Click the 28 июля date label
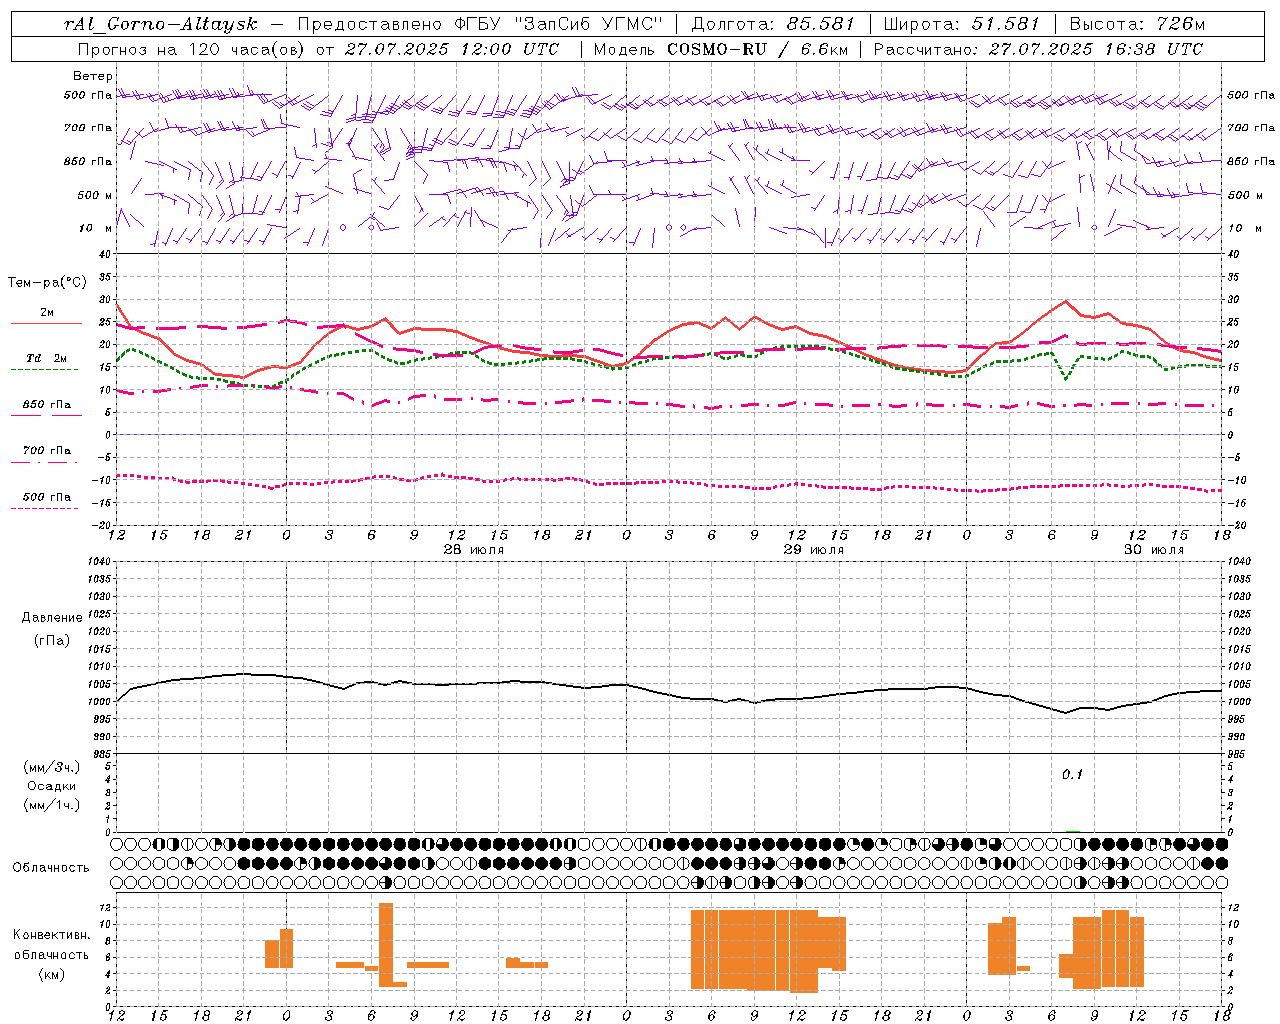Image resolution: width=1280 pixels, height=1024 pixels. (472, 550)
